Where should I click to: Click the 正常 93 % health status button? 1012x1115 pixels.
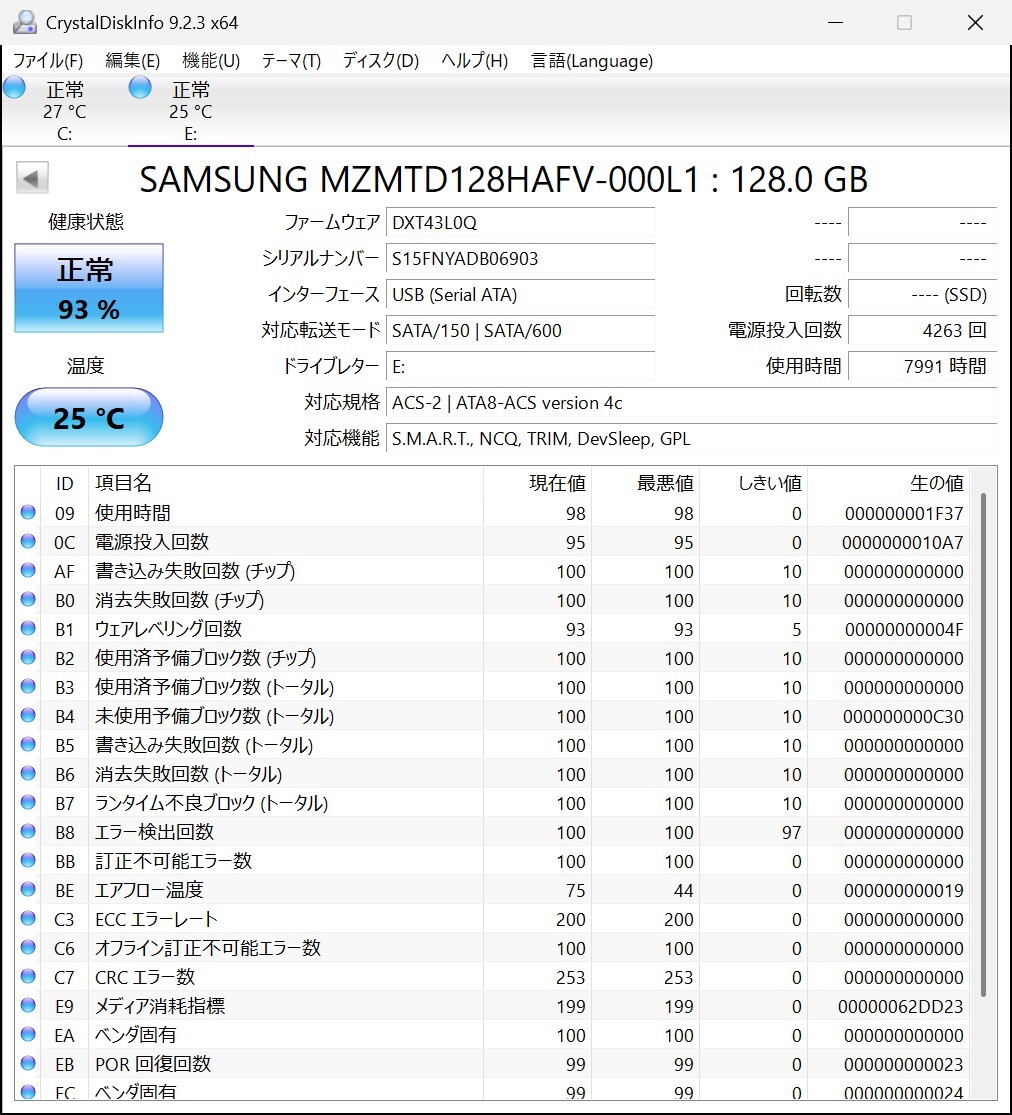pyautogui.click(x=89, y=288)
